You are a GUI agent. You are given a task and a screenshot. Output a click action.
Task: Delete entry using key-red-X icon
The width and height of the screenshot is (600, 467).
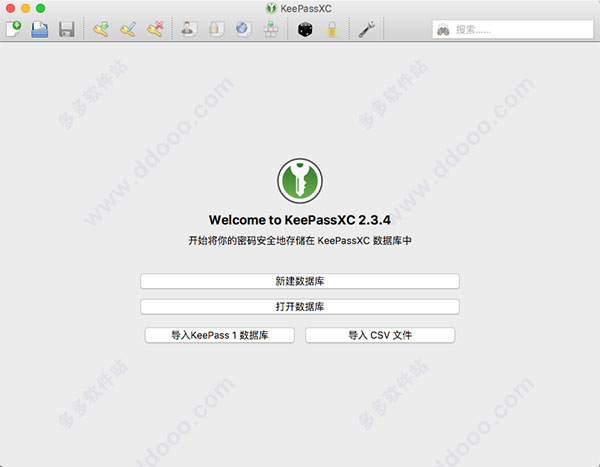point(155,29)
